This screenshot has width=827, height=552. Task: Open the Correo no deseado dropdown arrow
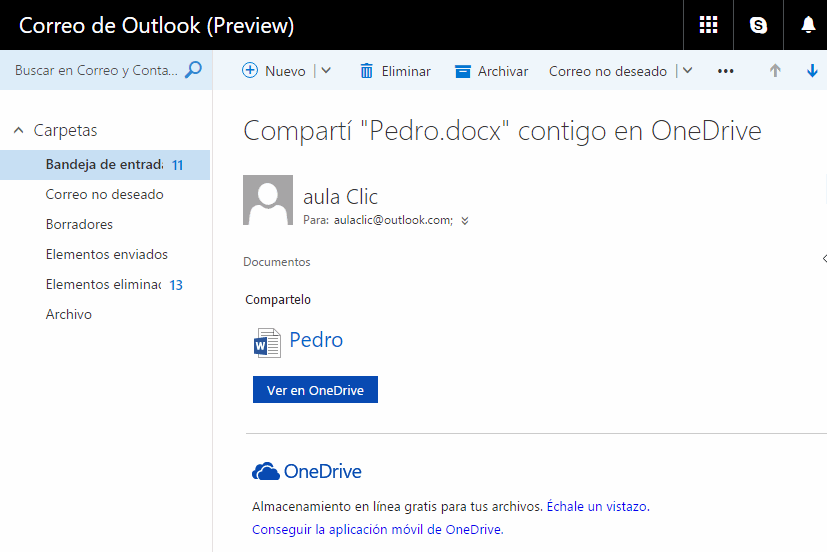click(x=687, y=71)
